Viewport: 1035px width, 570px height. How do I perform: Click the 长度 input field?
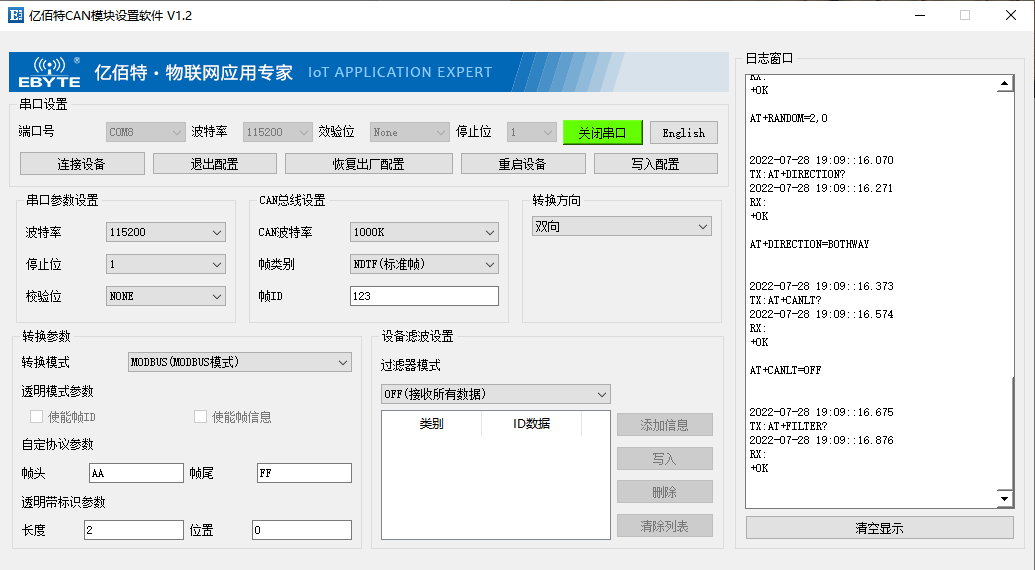(134, 530)
